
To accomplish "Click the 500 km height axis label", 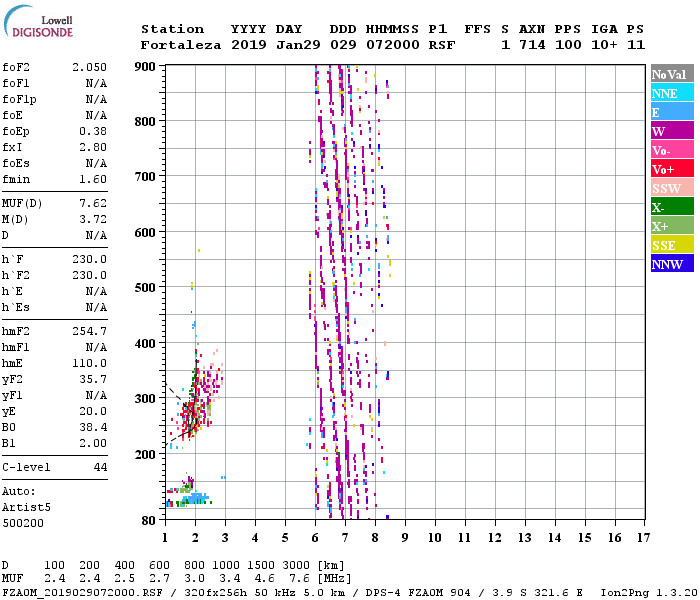I will coord(145,288).
